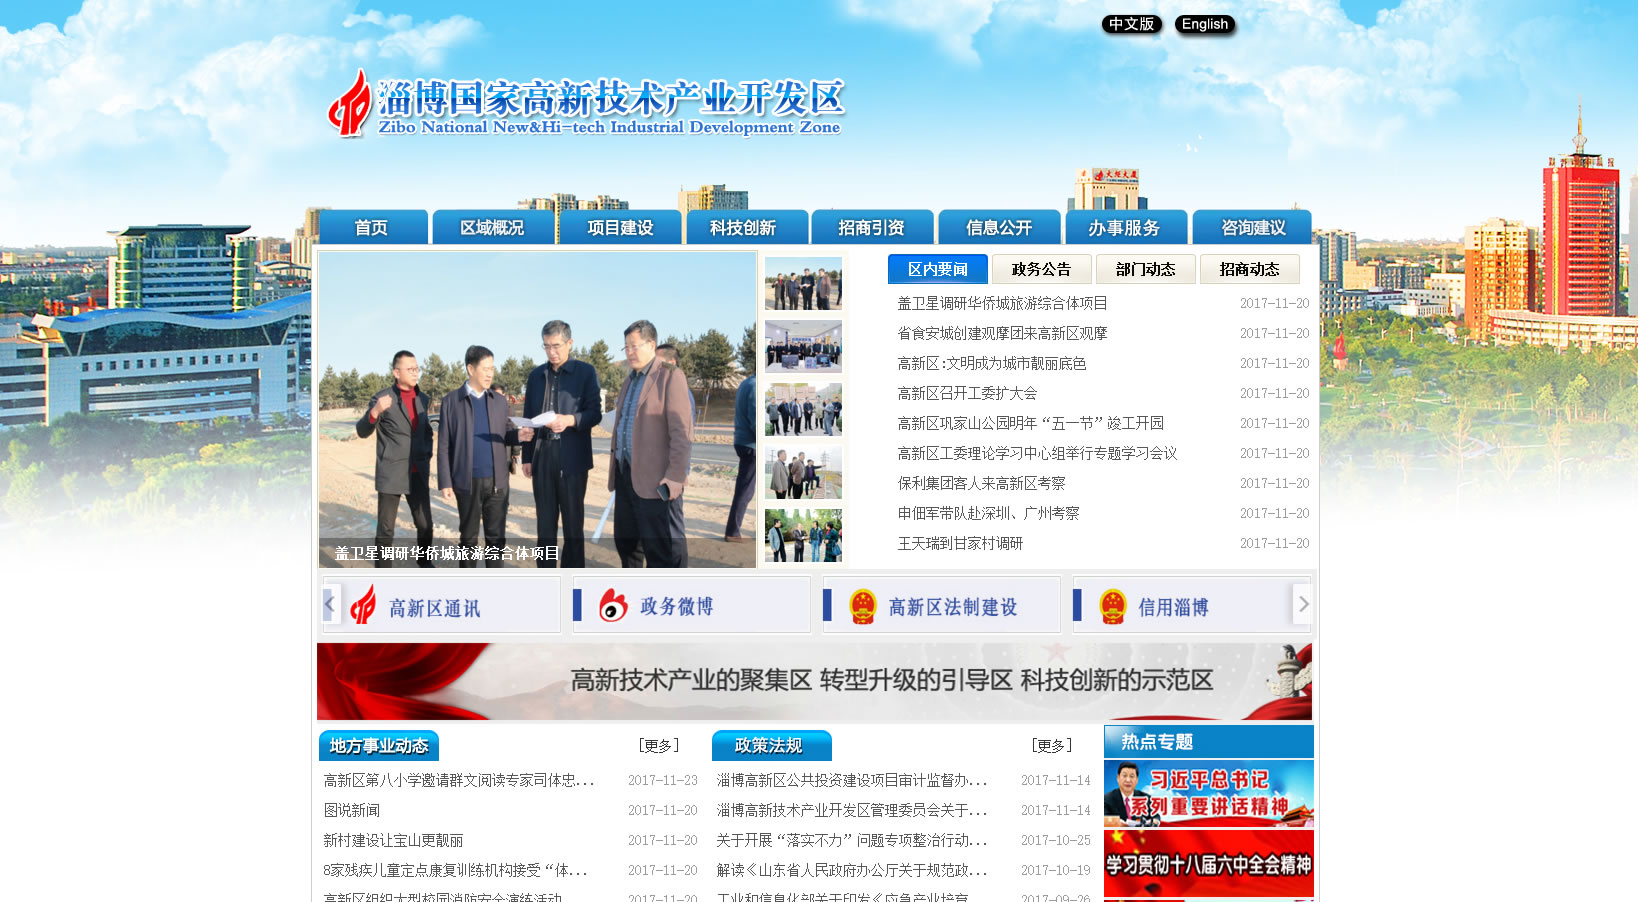
Task: Open article 盖卫星调研华侨城旅游综合体项目
Action: 1002,303
